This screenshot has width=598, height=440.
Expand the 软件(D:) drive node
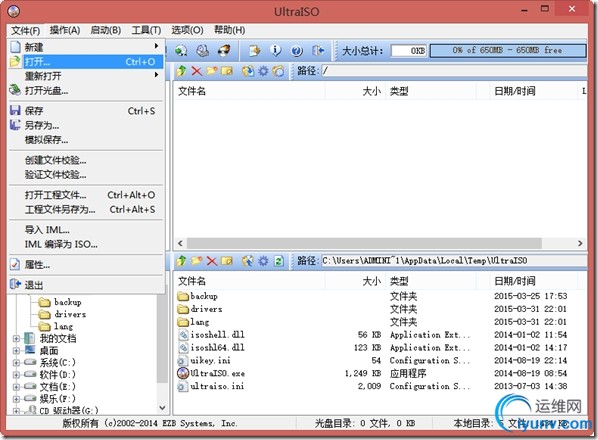[x=16, y=374]
